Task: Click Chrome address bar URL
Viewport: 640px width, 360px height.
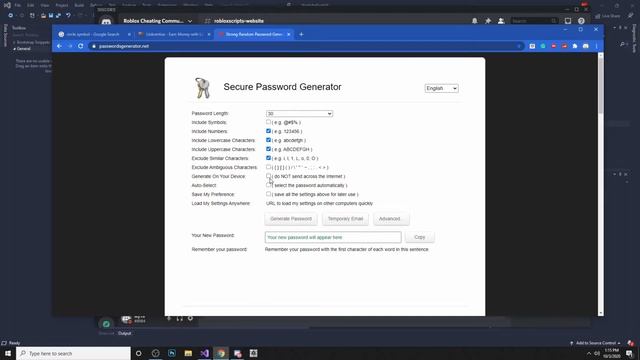Action: [124, 46]
